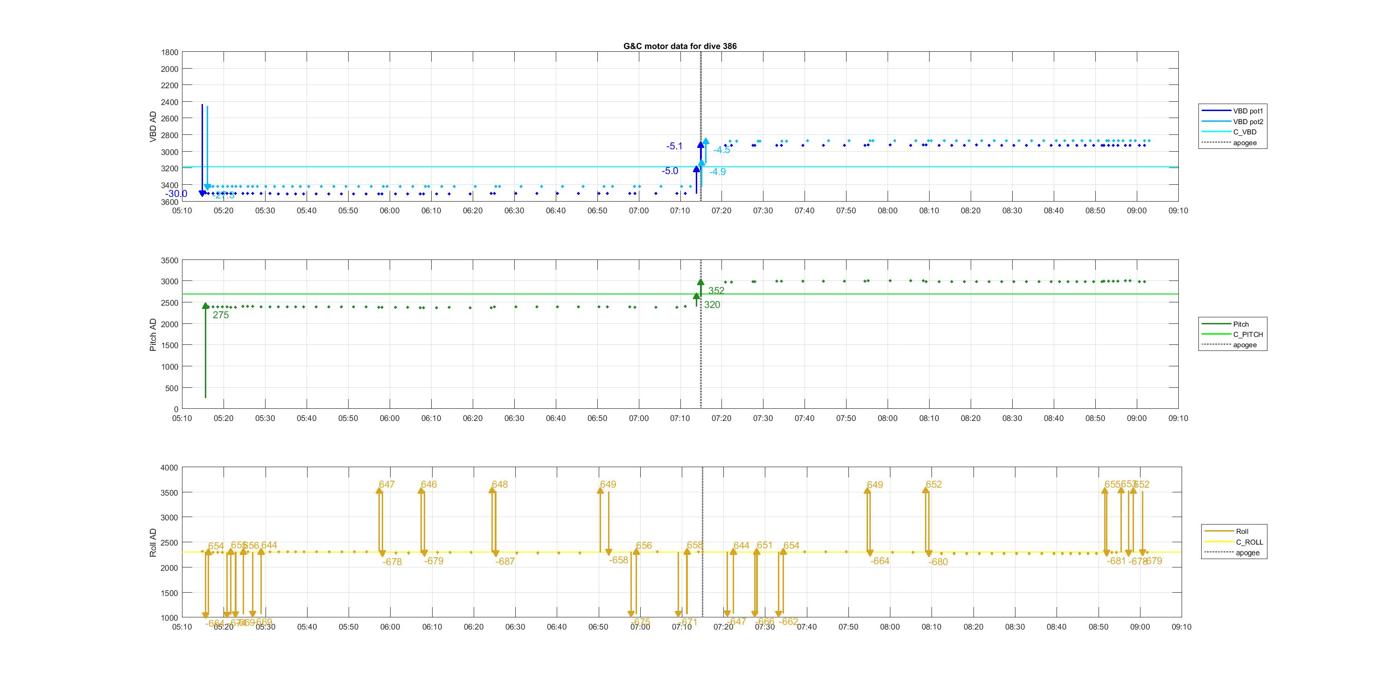Click the '-30.0' VBD data label

(177, 194)
